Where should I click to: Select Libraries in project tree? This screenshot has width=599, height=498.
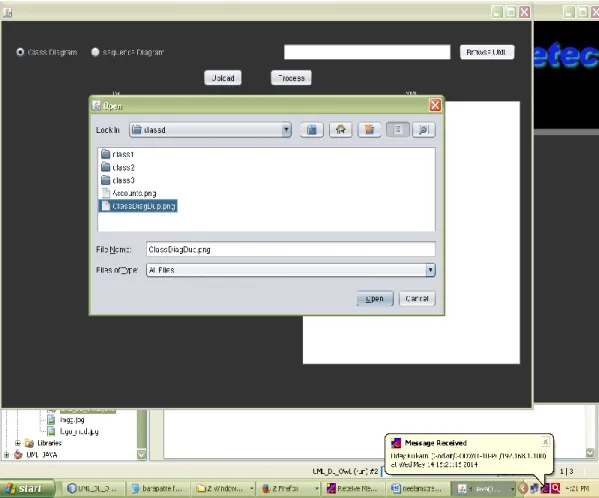coord(49,443)
